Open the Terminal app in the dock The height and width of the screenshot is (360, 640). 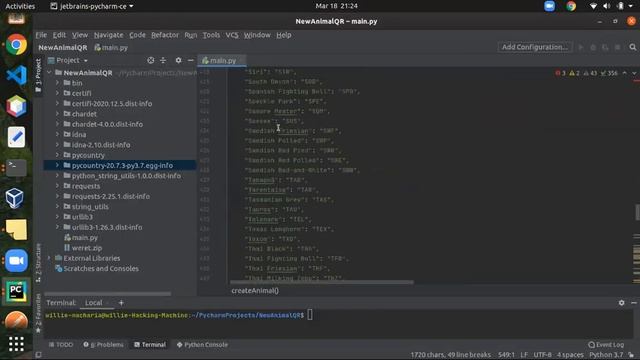point(16,168)
